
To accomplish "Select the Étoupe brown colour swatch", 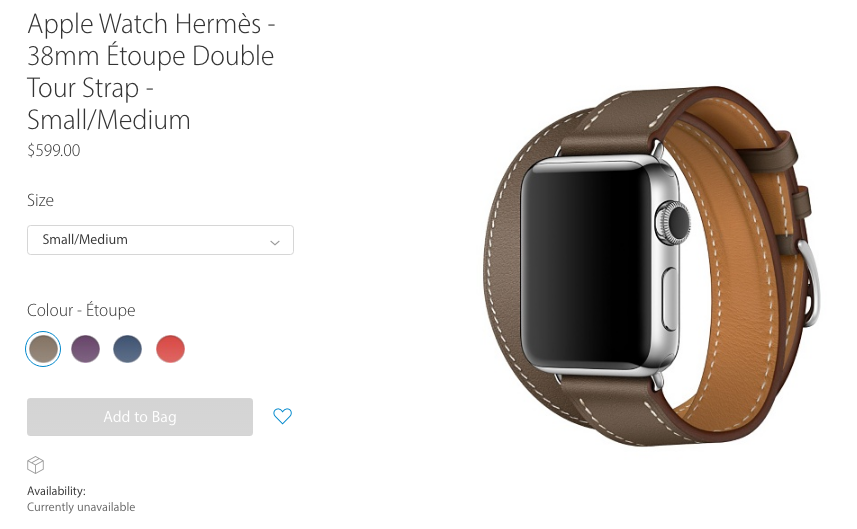I will 43,349.
